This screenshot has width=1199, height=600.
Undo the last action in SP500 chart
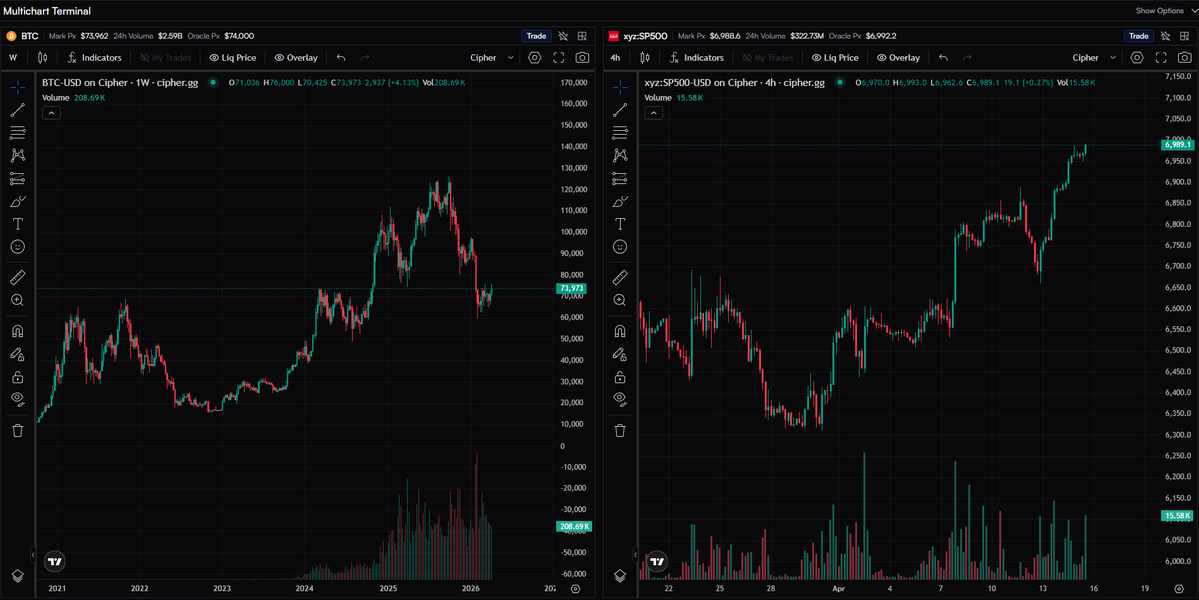[x=944, y=57]
